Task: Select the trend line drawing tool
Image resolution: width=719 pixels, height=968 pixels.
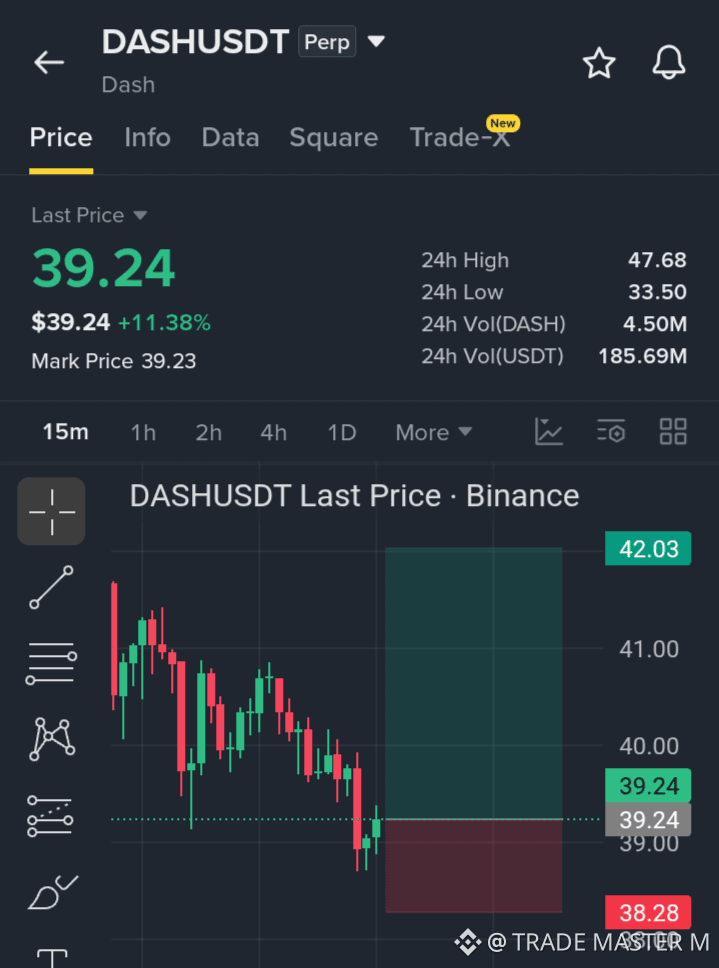Action: [51, 587]
